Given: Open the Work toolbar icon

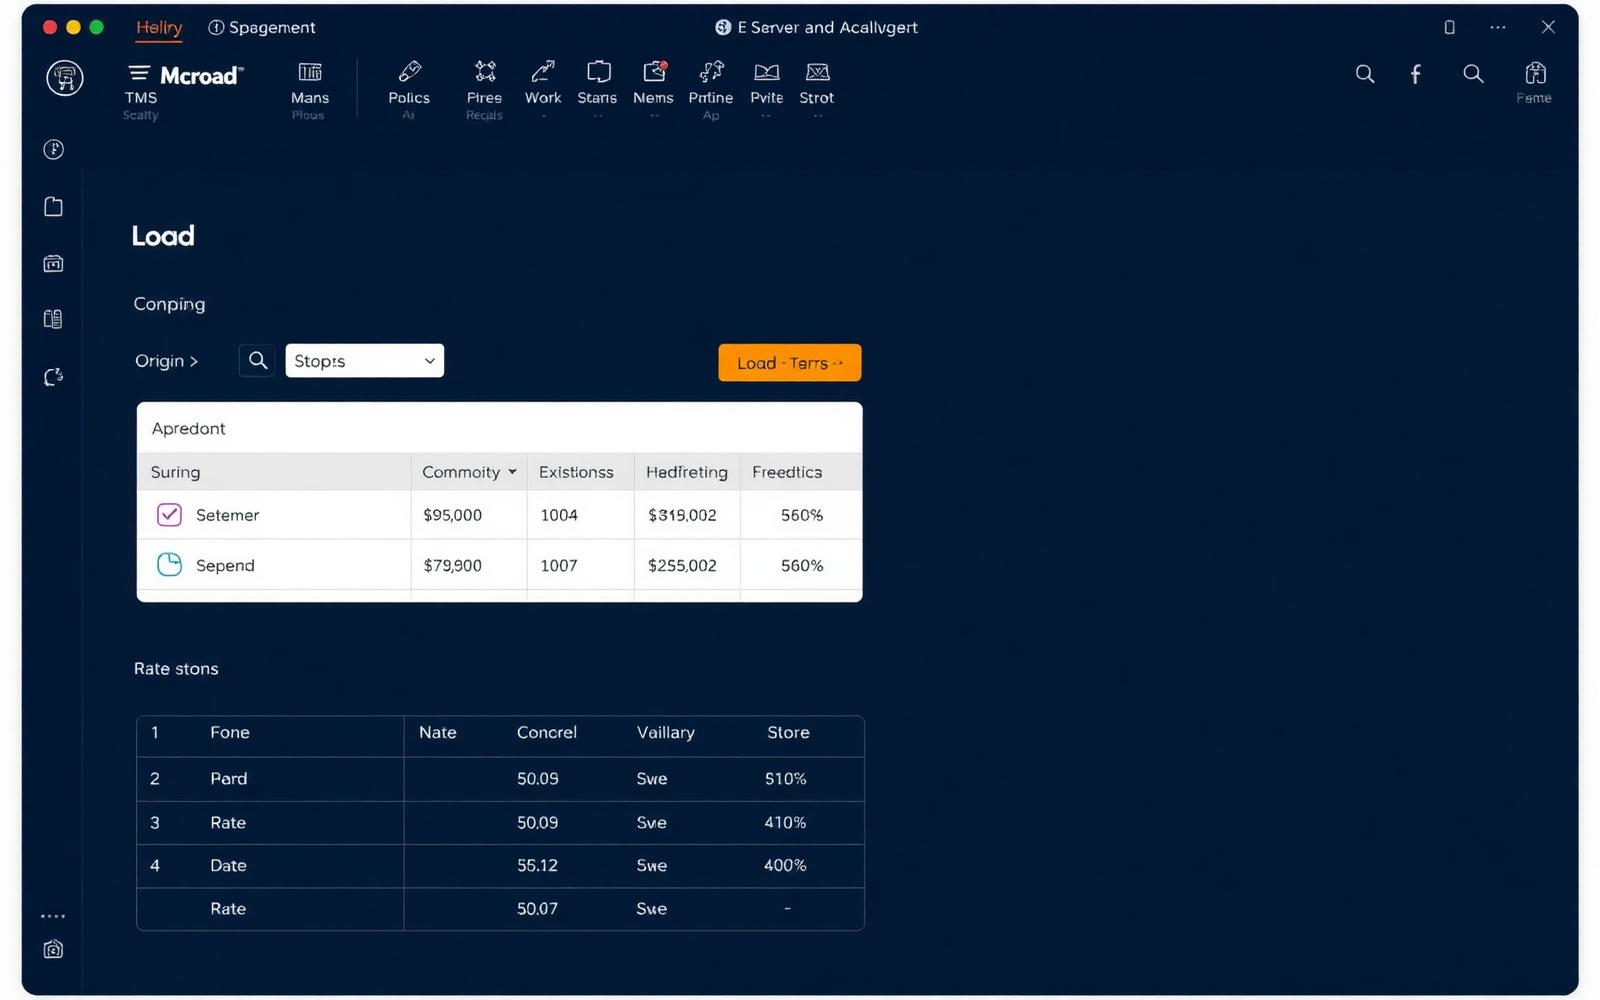Looking at the screenshot, I should (543, 72).
